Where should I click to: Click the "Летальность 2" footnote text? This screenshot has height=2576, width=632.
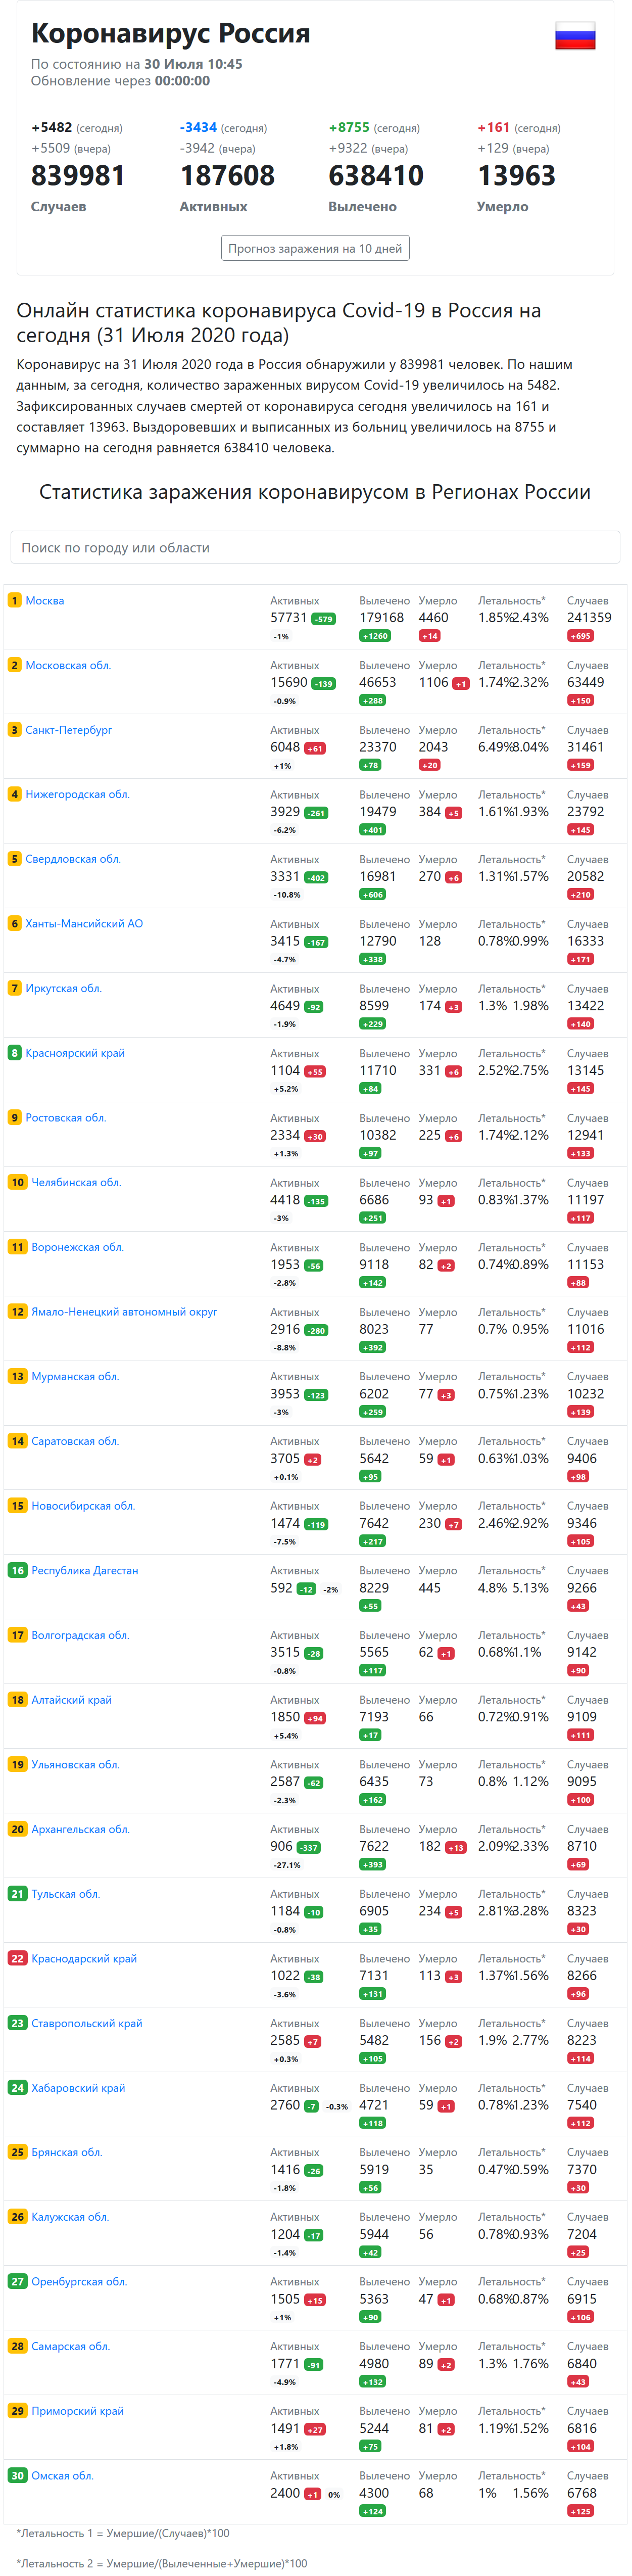click(162, 2564)
